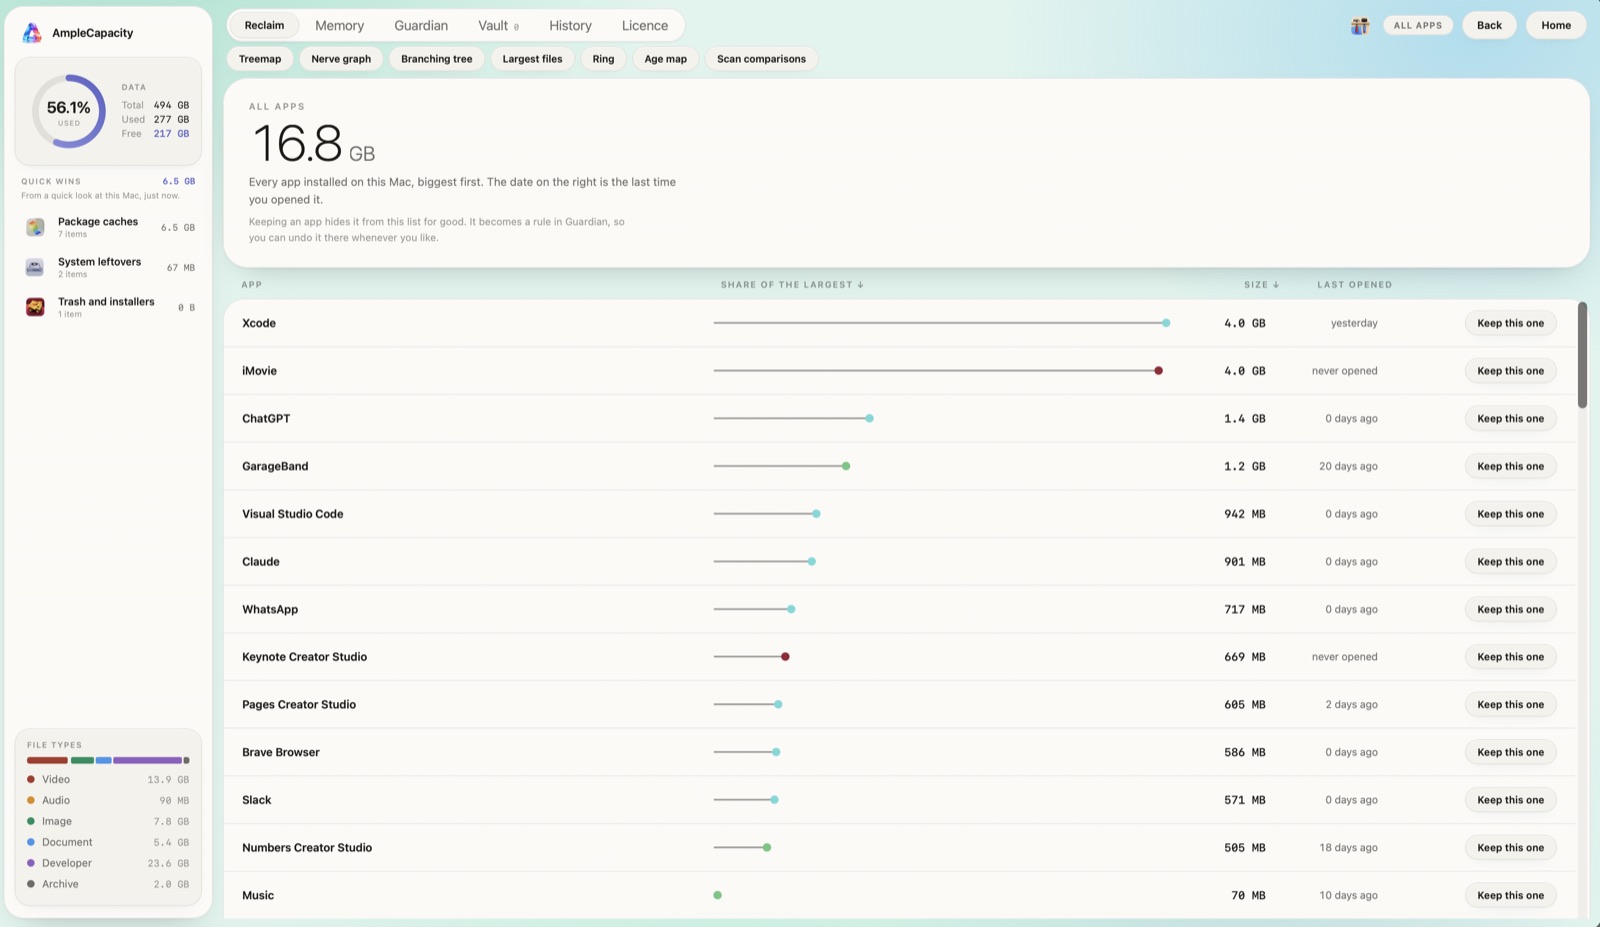Click the 56.1% used storage ring

69,111
